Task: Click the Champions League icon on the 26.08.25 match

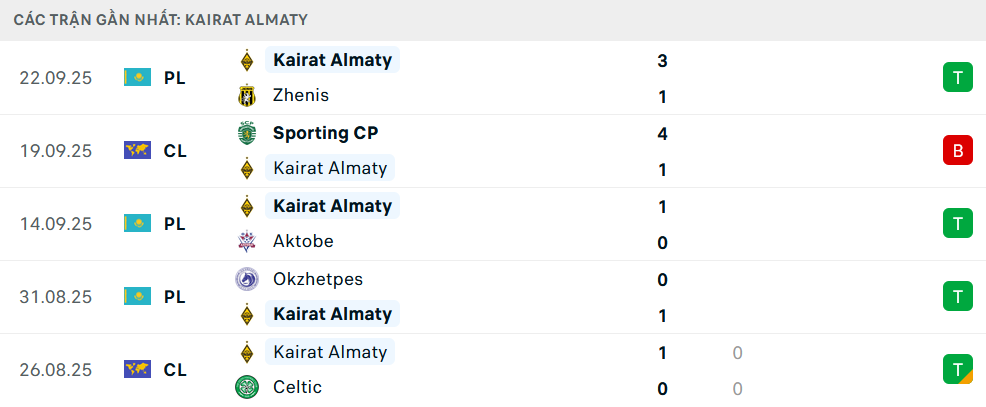Action: click(x=137, y=369)
